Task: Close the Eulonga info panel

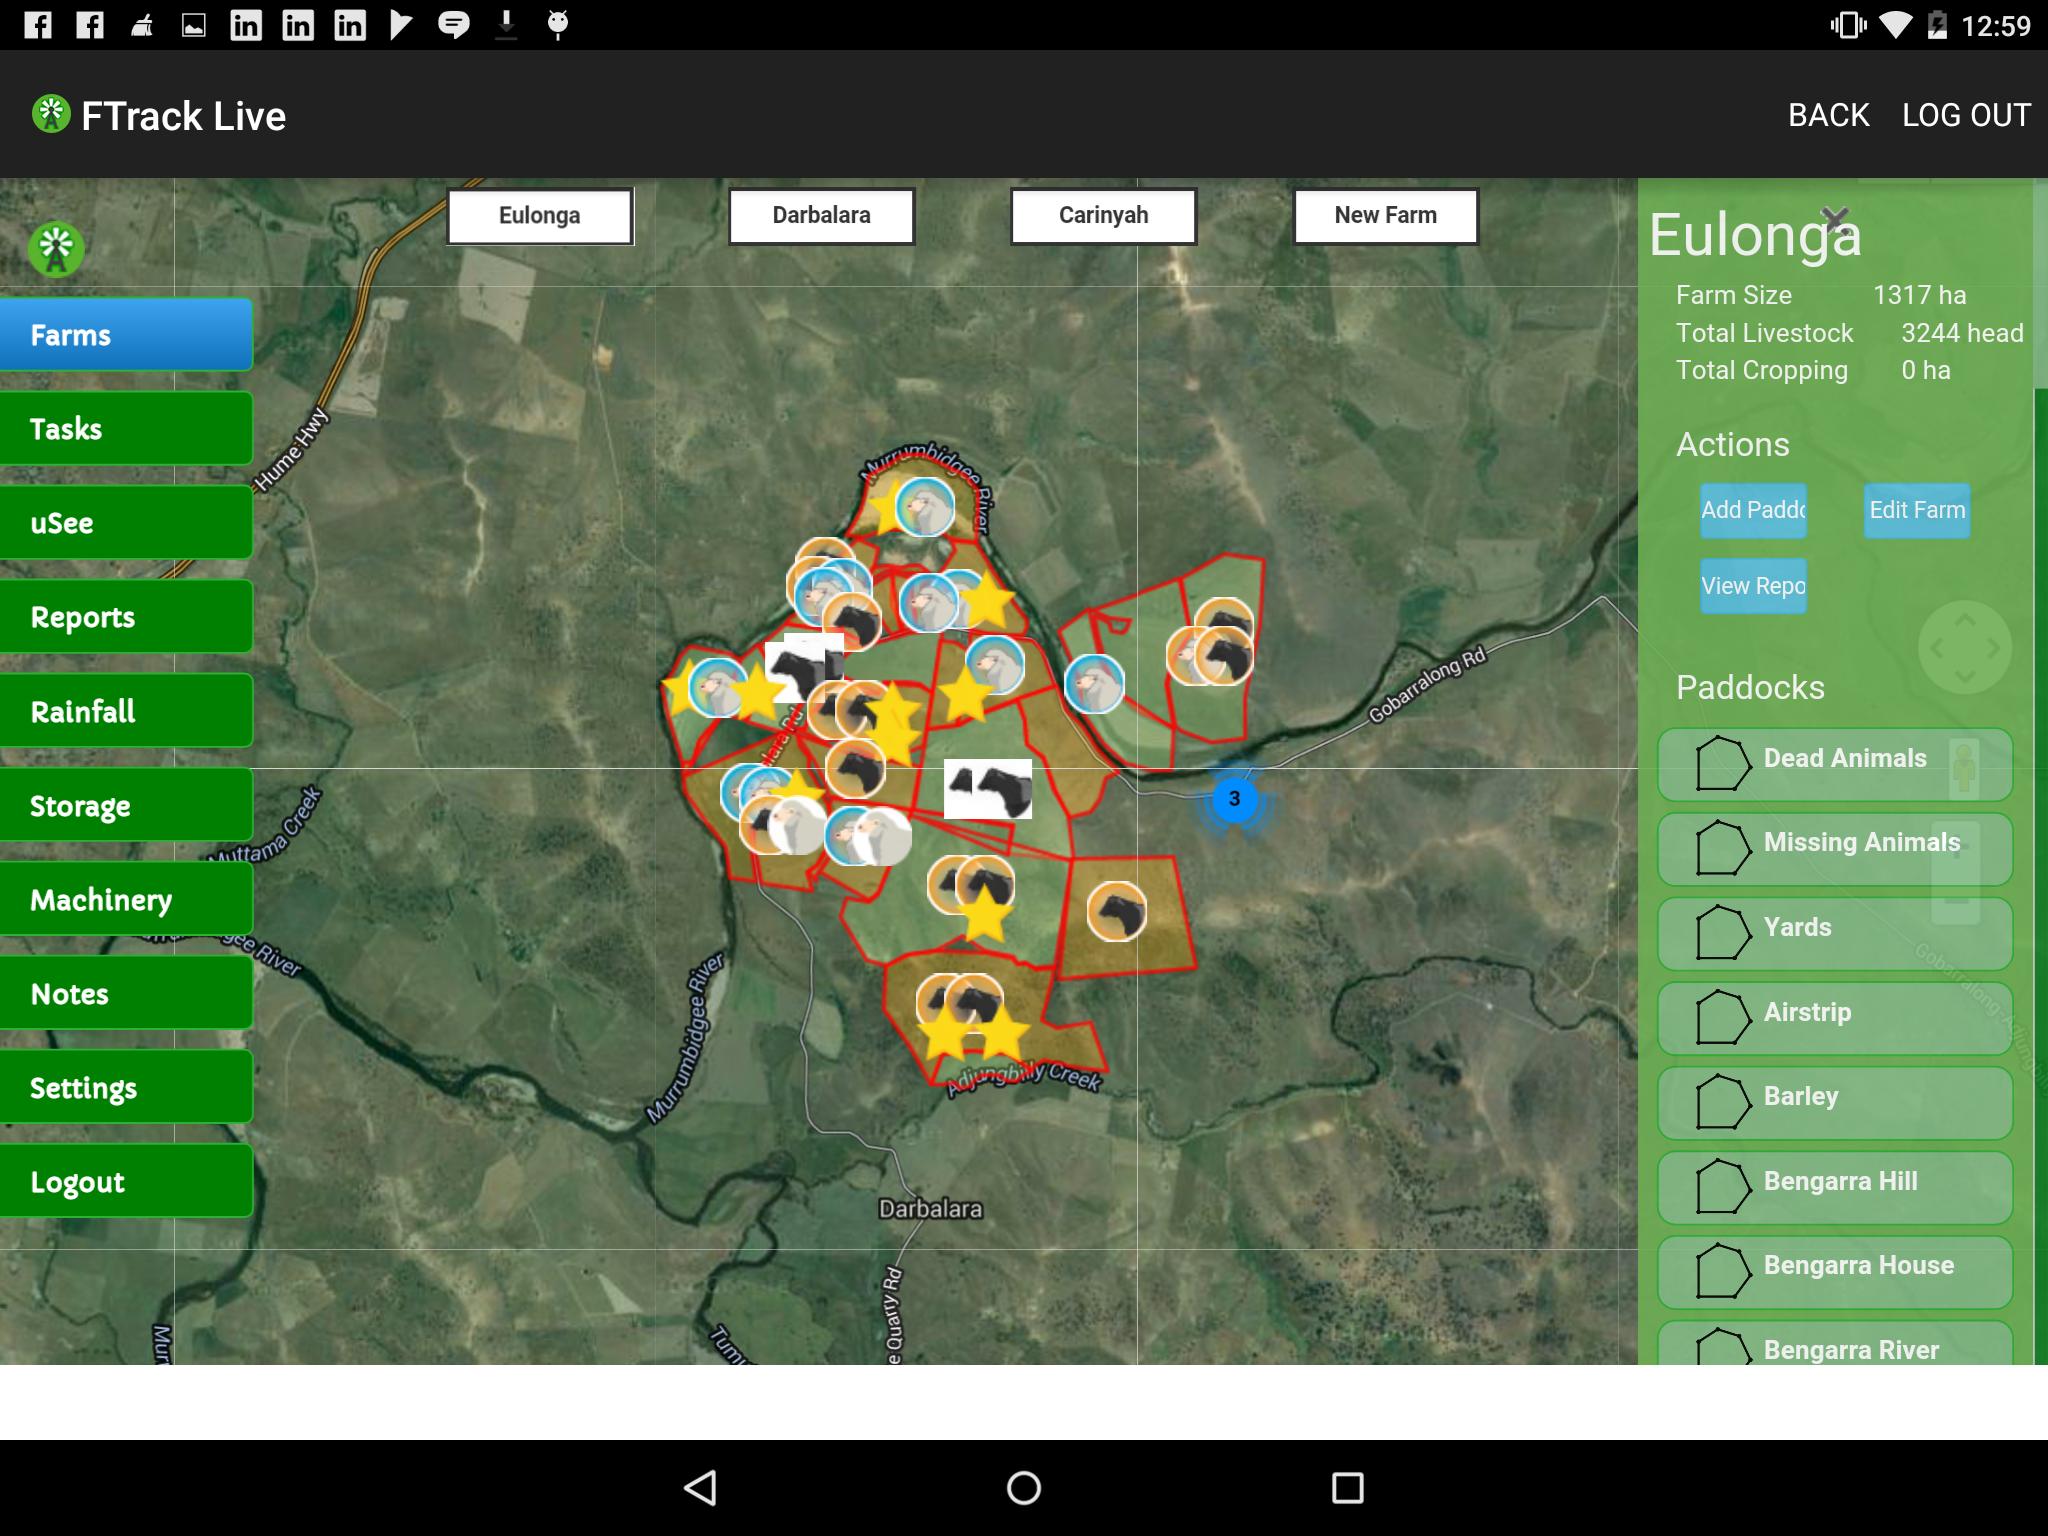Action: pyautogui.click(x=1834, y=218)
